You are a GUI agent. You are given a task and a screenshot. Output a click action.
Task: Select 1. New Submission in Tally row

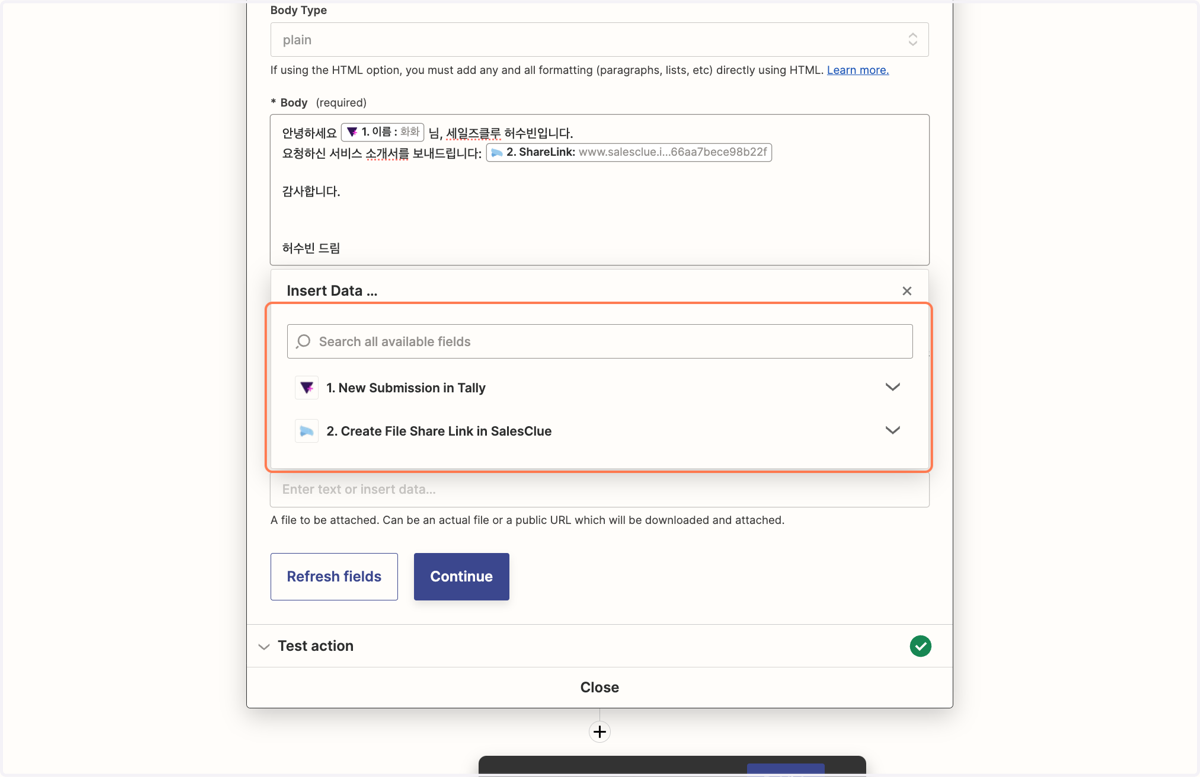click(x=600, y=387)
